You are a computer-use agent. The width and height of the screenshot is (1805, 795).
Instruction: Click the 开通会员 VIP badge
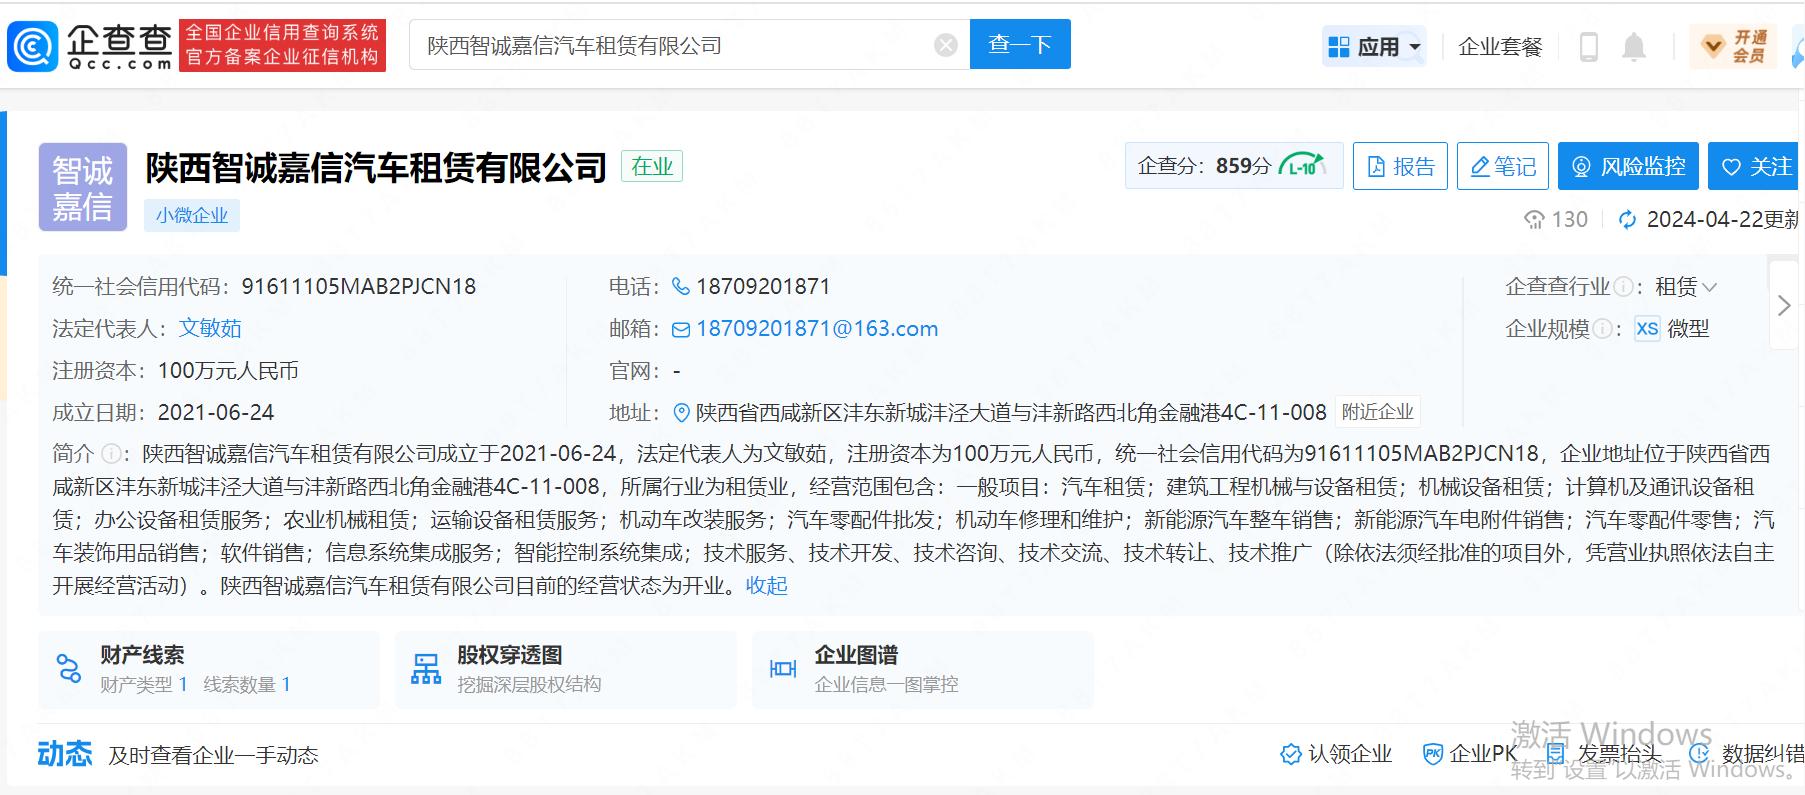pos(1734,47)
